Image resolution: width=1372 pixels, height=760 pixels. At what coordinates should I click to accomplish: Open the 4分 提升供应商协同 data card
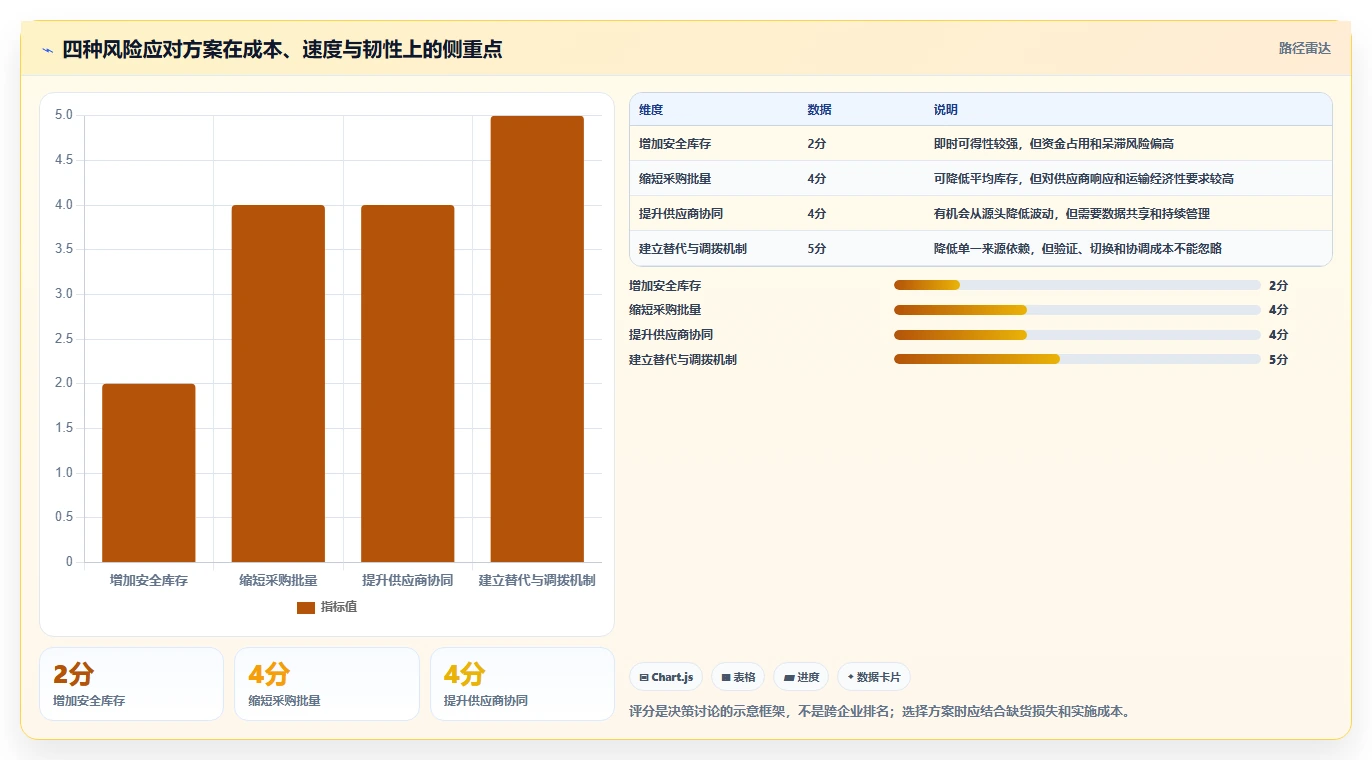coord(522,684)
